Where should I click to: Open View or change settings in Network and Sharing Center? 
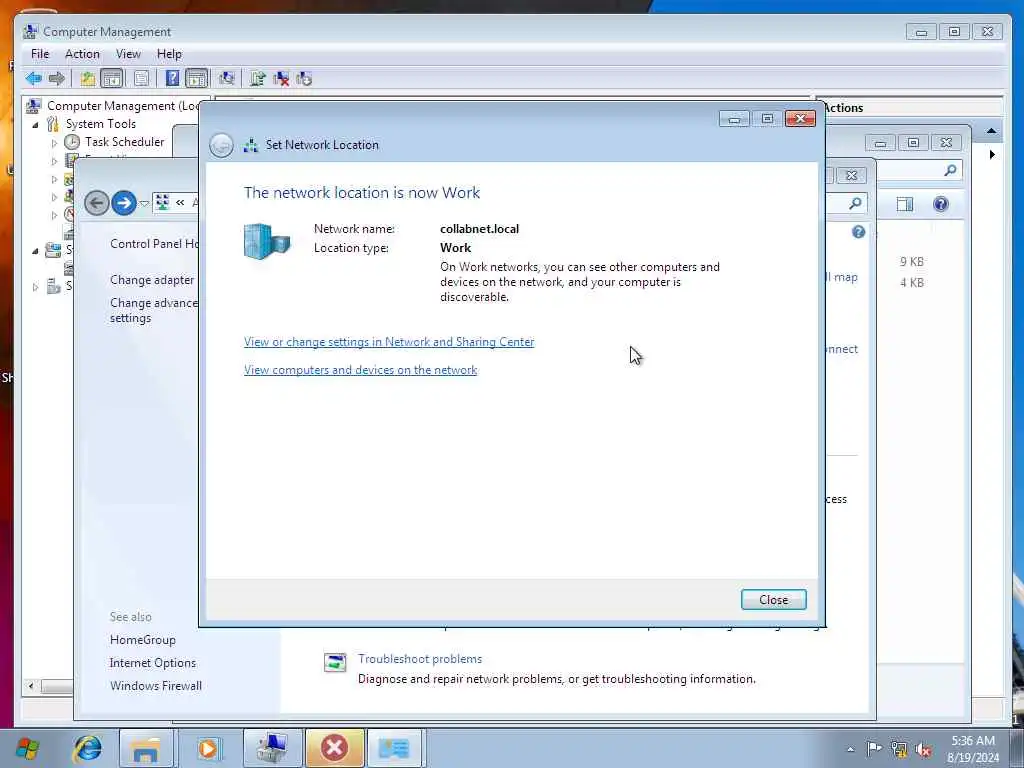[389, 342]
